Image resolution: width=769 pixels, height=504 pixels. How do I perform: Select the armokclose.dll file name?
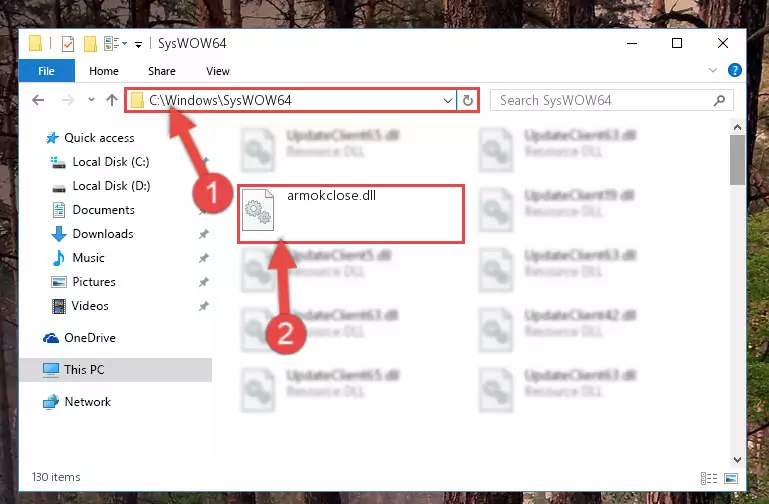[x=332, y=195]
